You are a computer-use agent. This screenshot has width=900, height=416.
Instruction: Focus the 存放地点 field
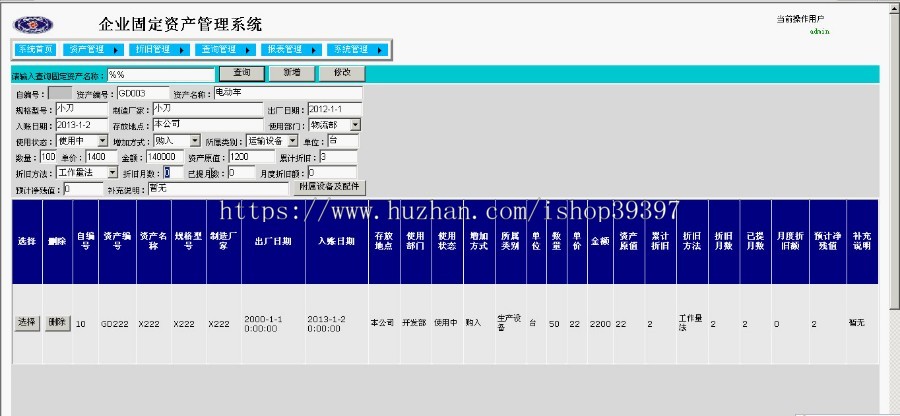click(208, 125)
